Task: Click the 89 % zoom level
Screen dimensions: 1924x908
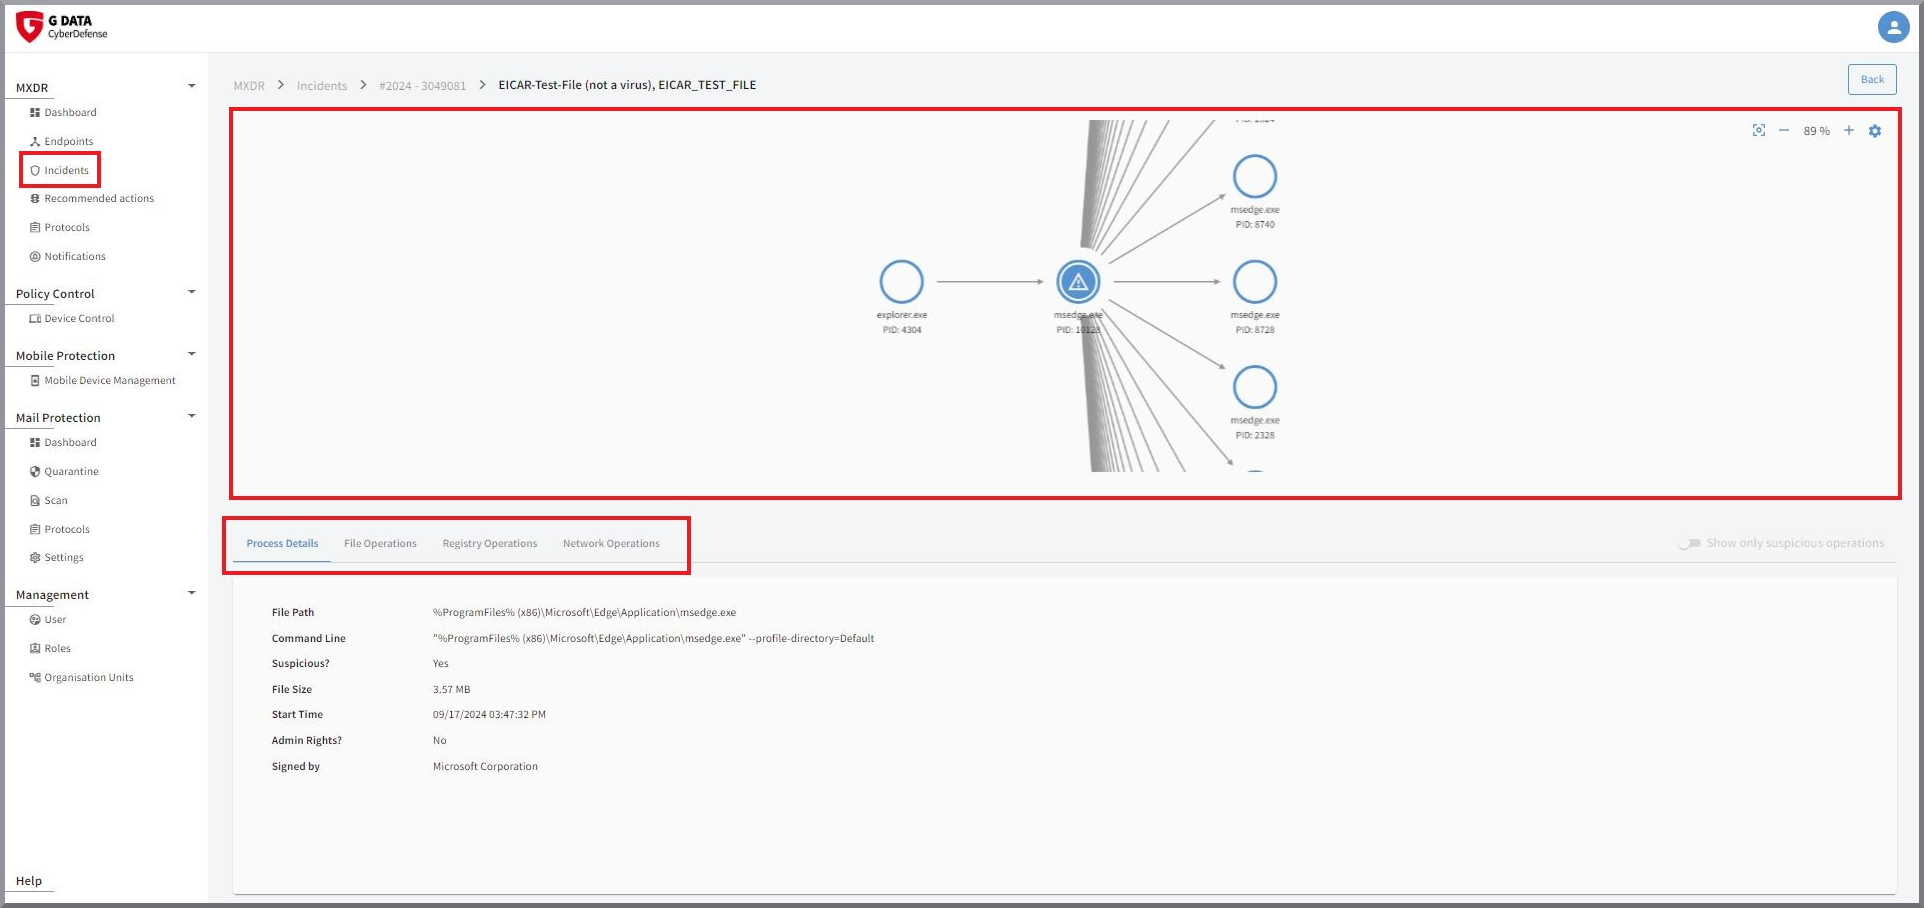Action: click(x=1816, y=131)
